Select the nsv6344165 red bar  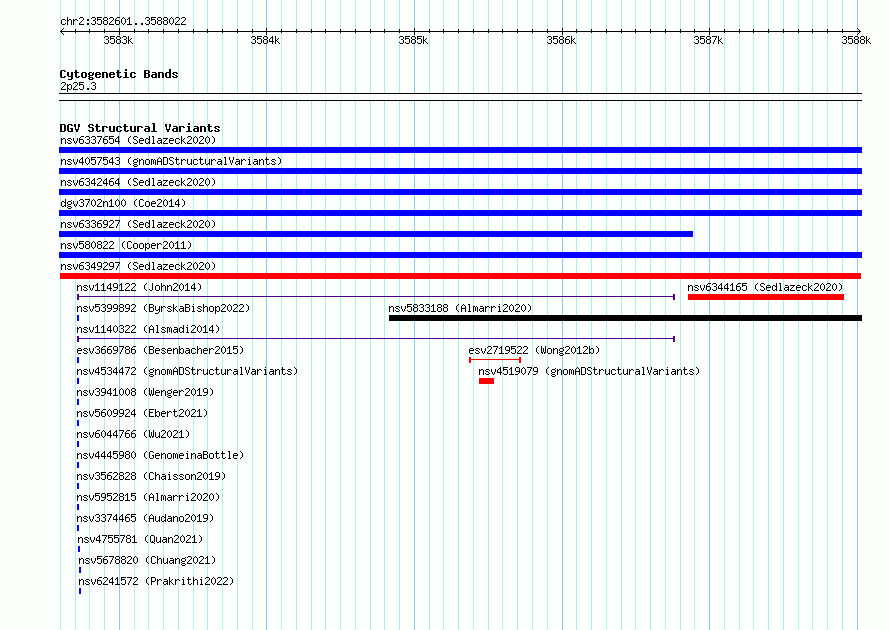click(766, 297)
